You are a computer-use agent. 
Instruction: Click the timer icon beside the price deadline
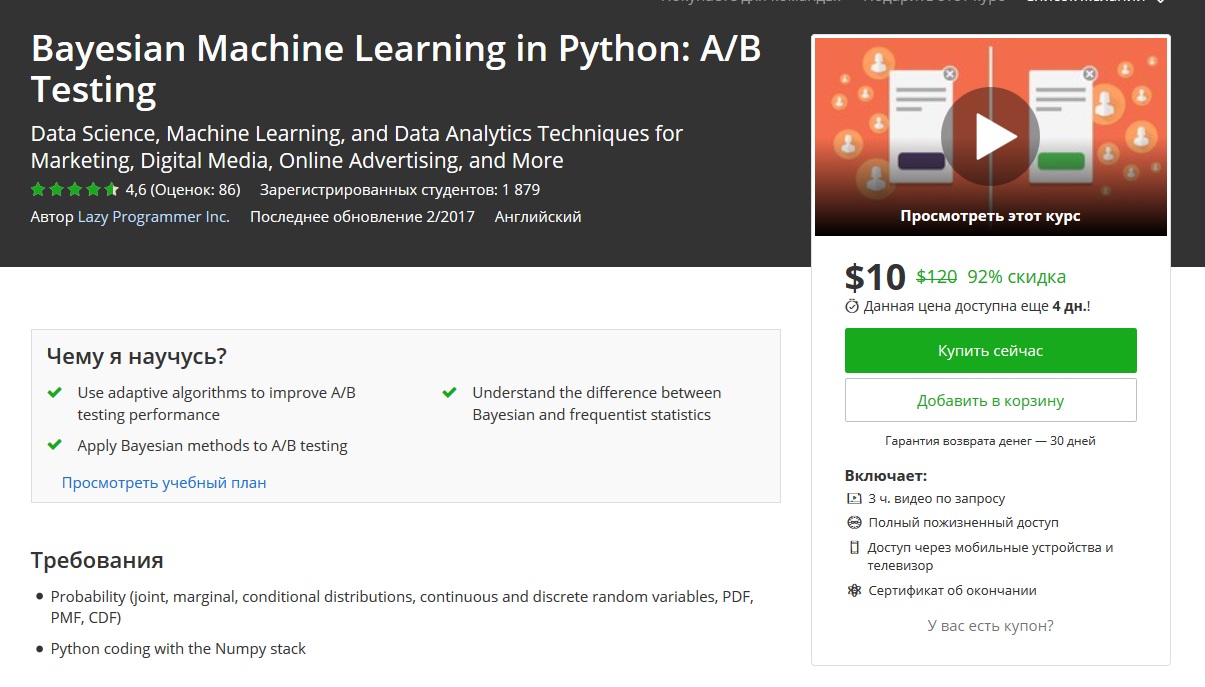[x=852, y=306]
